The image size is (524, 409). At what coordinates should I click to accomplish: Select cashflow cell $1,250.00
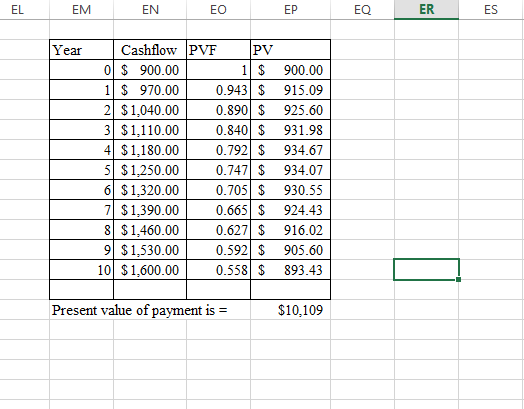point(150,170)
